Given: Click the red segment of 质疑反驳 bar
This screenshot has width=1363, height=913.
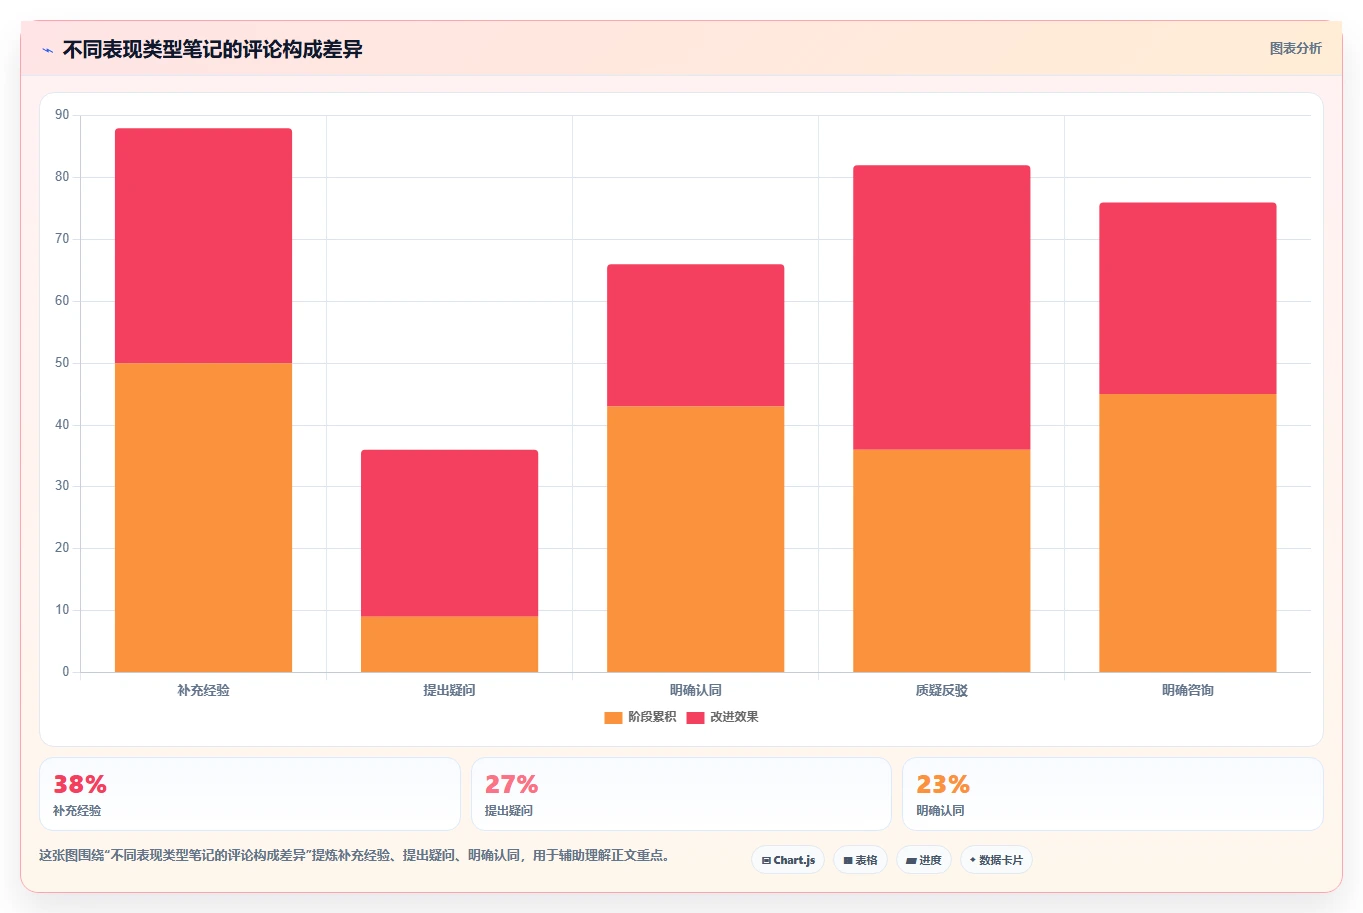Looking at the screenshot, I should (x=941, y=307).
